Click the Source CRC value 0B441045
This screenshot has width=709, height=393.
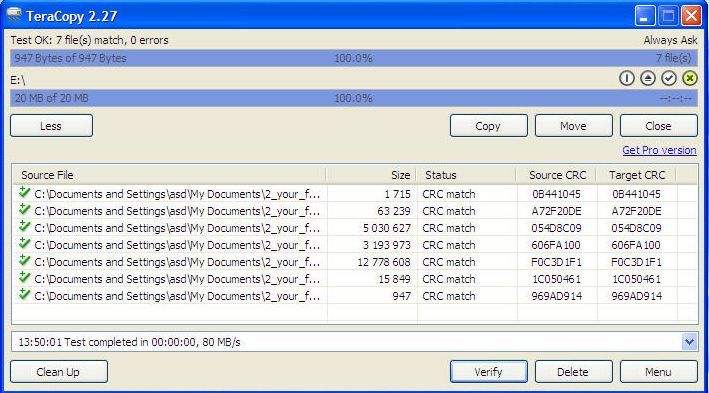(556, 194)
